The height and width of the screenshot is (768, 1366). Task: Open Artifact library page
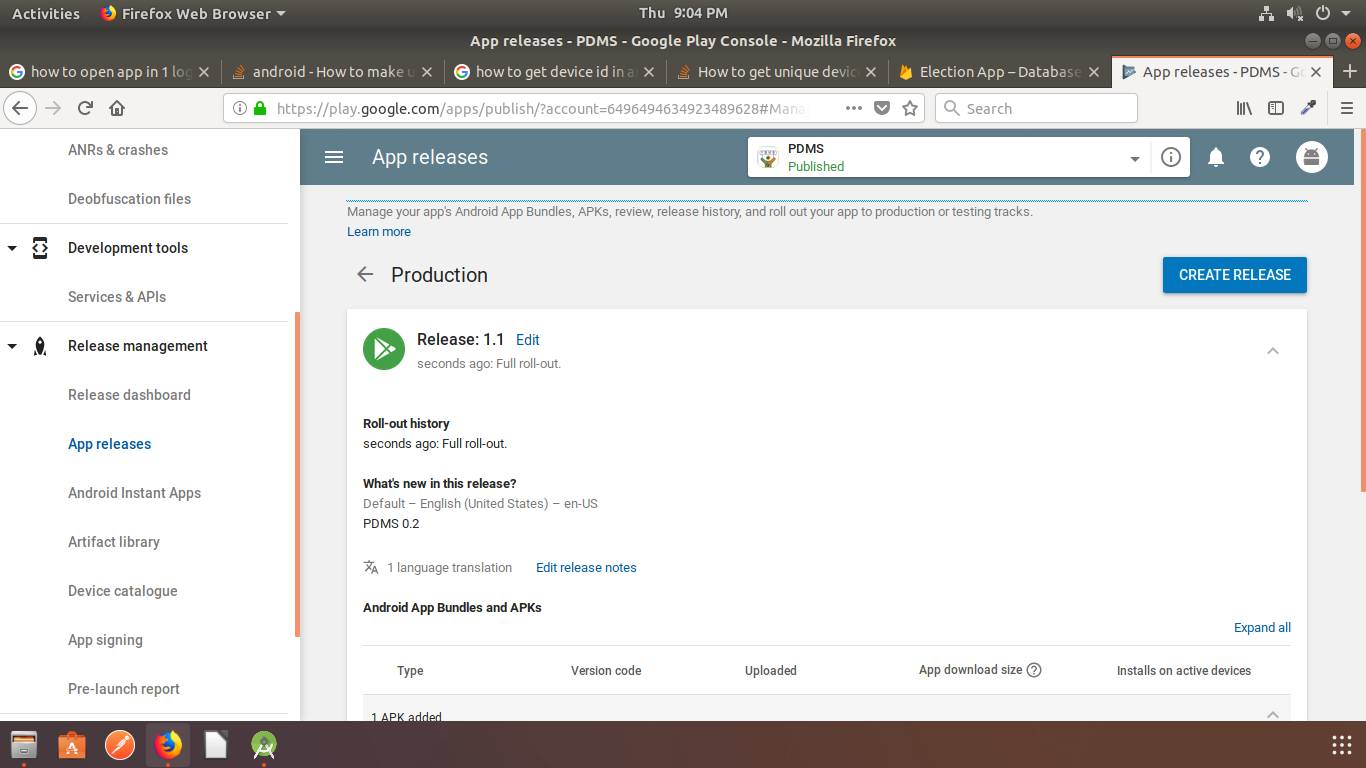[114, 542]
